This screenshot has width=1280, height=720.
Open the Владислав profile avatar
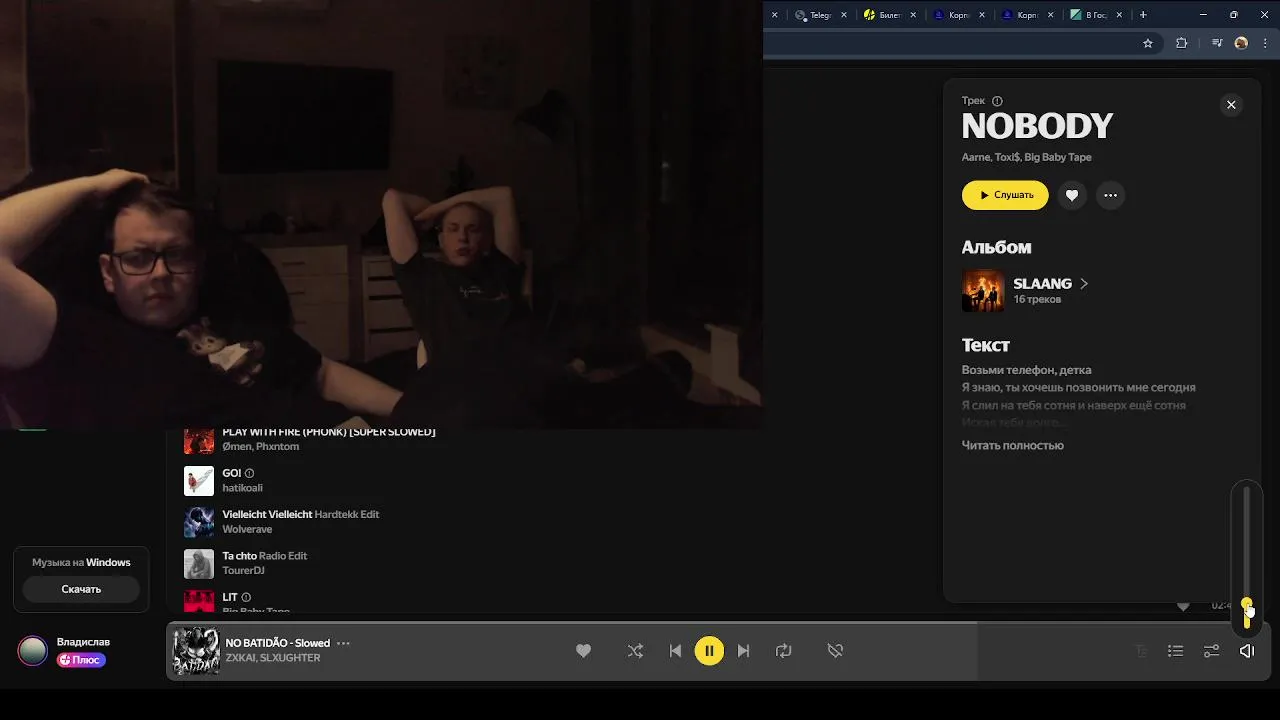tap(32, 651)
